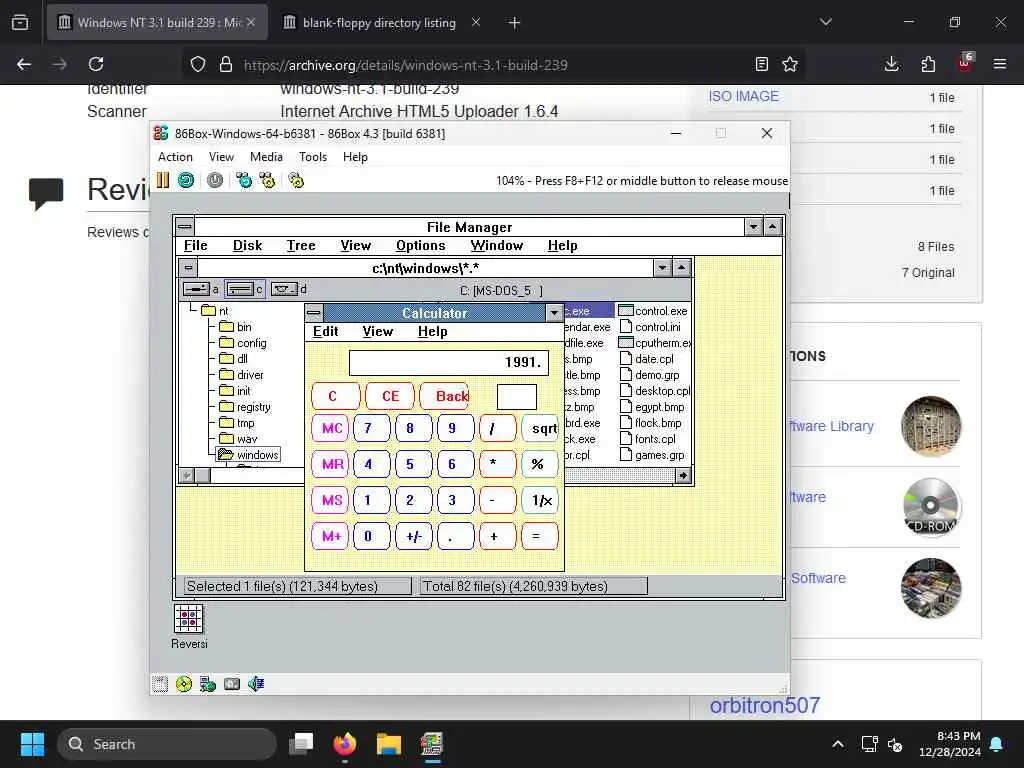List all Firefox tabs chevron
This screenshot has width=1024, height=768.
826,22
